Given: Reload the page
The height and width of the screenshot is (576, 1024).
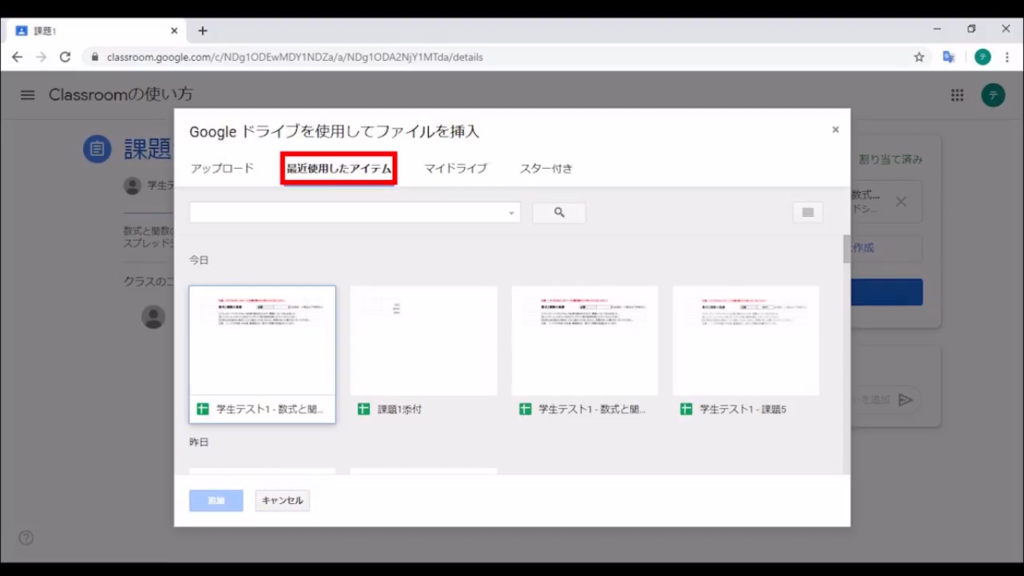Looking at the screenshot, I should click(65, 57).
